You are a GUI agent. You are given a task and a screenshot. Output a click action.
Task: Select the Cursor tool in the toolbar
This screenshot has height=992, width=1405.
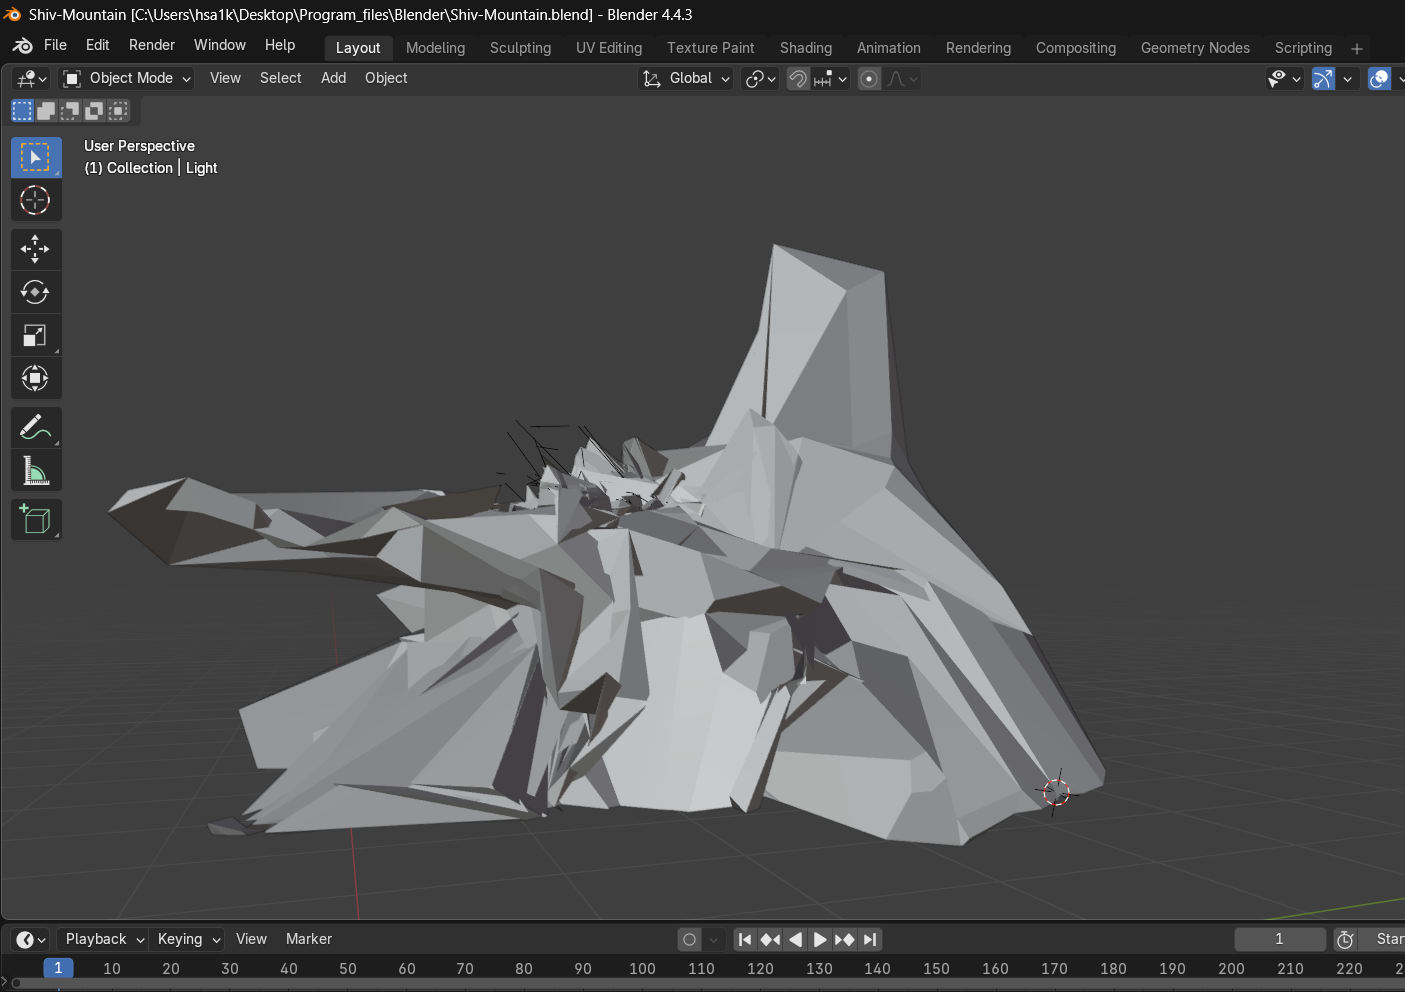pyautogui.click(x=35, y=201)
